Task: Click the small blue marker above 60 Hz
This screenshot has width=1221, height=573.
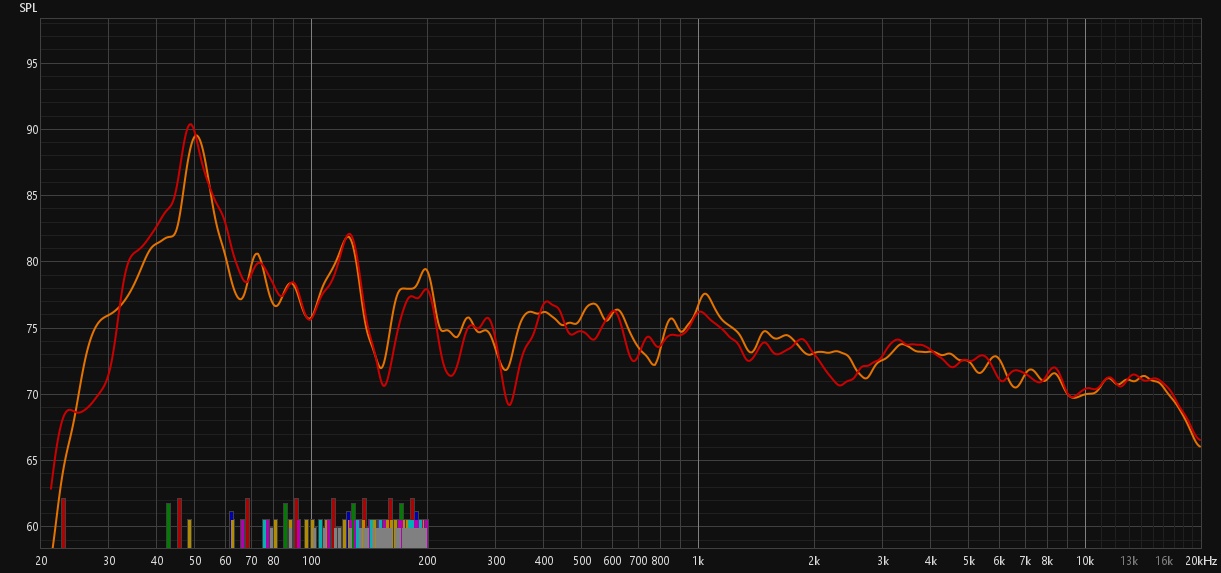Action: click(x=231, y=515)
